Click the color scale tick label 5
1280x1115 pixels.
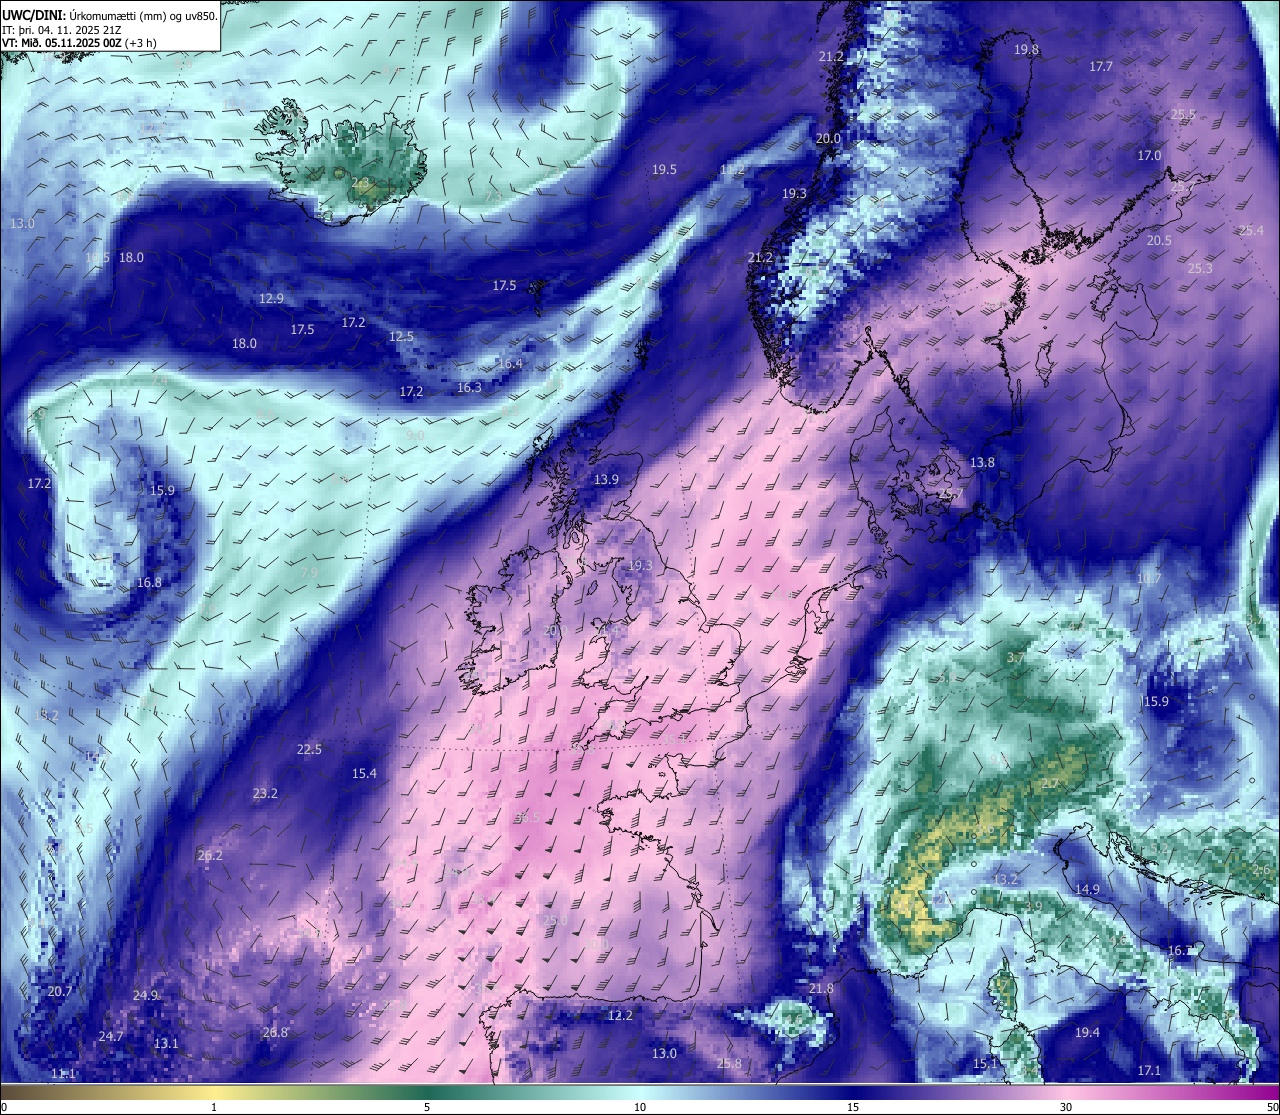tap(427, 1107)
